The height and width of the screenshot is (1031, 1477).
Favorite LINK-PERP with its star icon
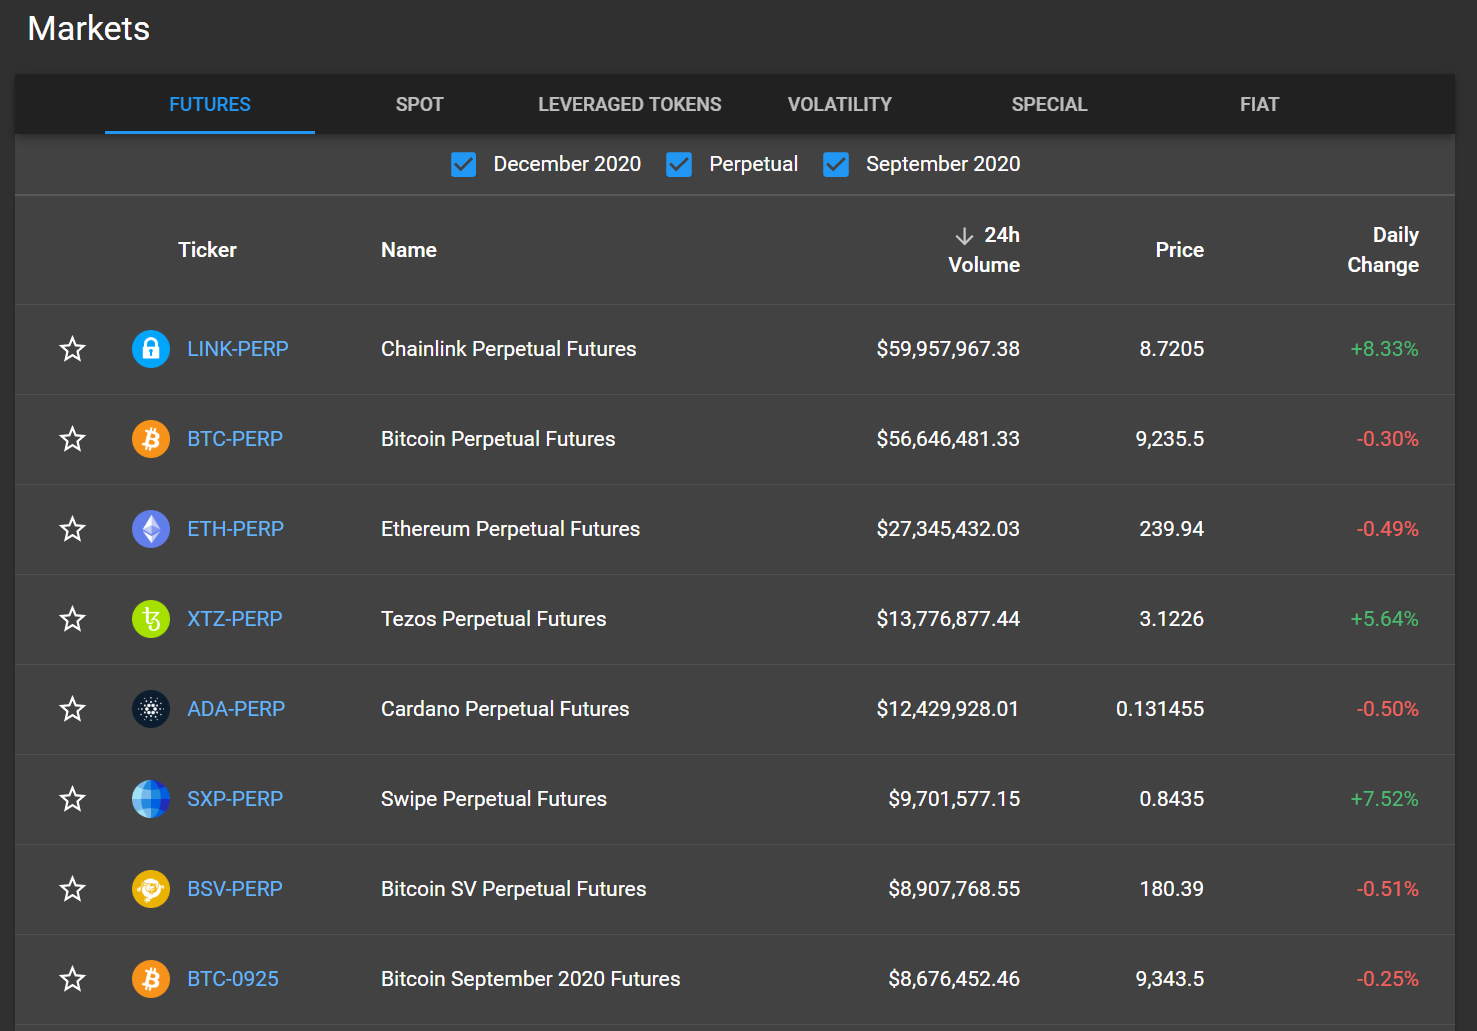72,349
